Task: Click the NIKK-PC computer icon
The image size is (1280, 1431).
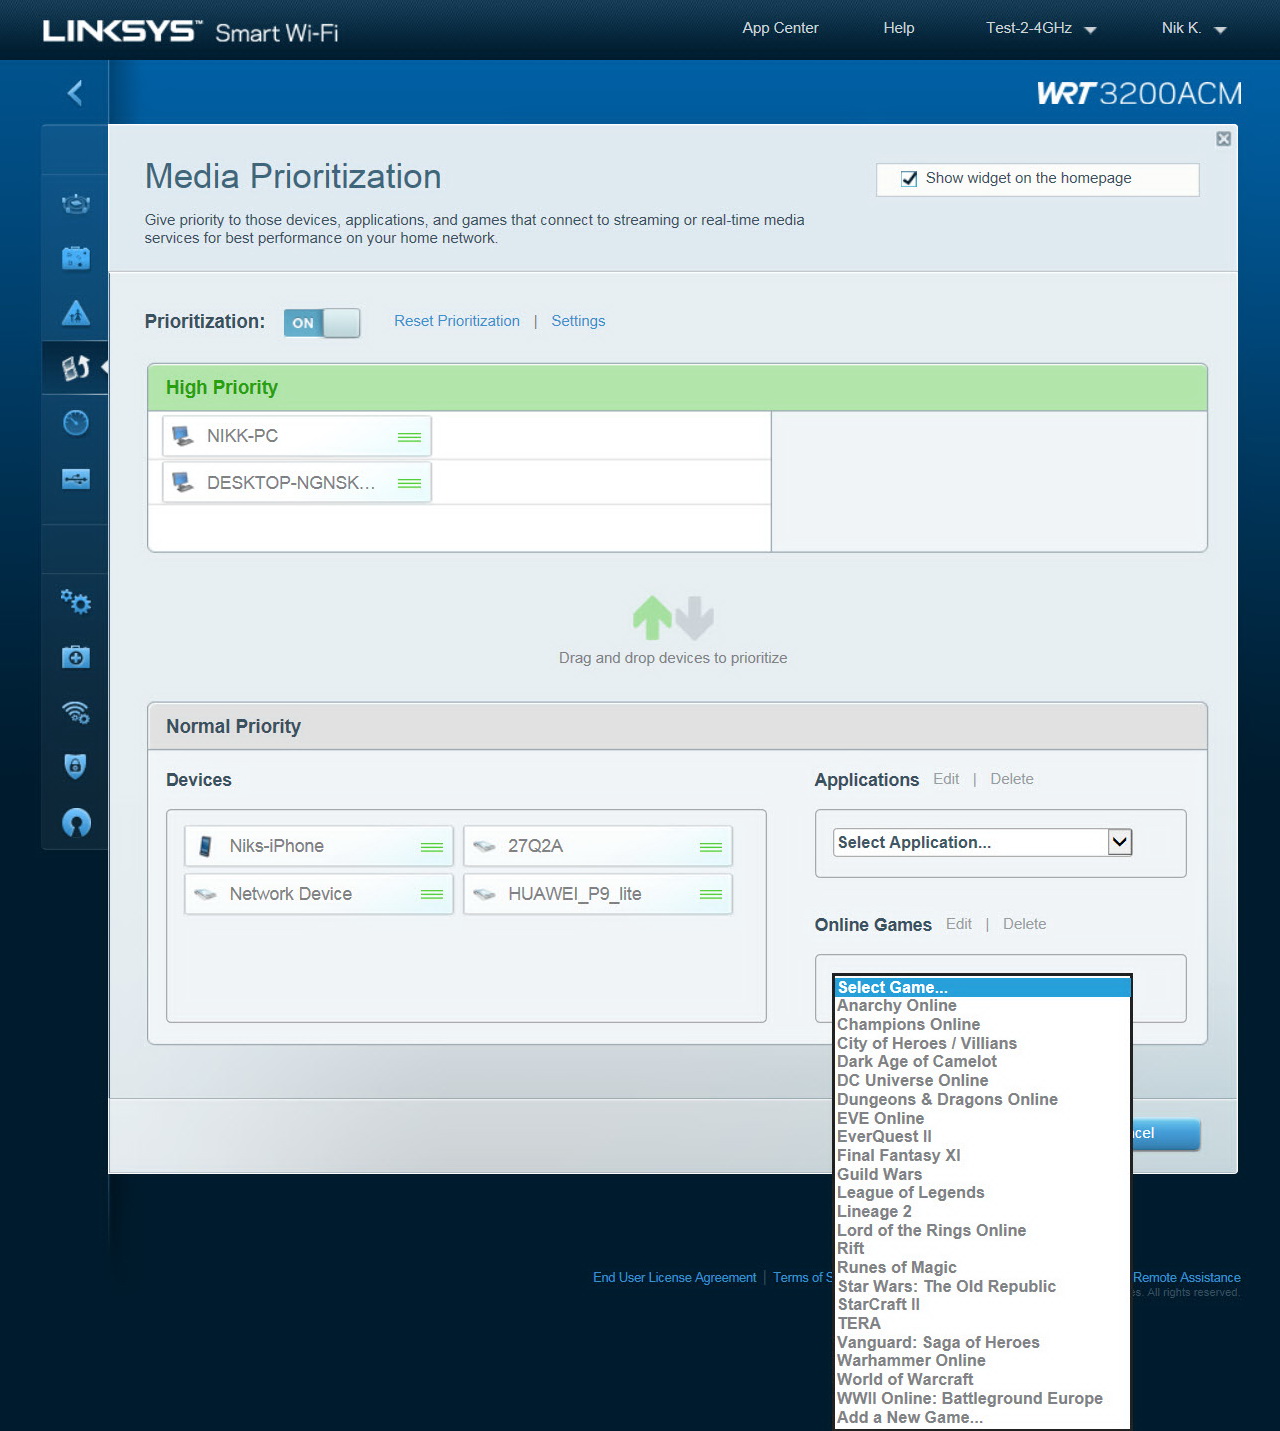Action: pyautogui.click(x=183, y=436)
